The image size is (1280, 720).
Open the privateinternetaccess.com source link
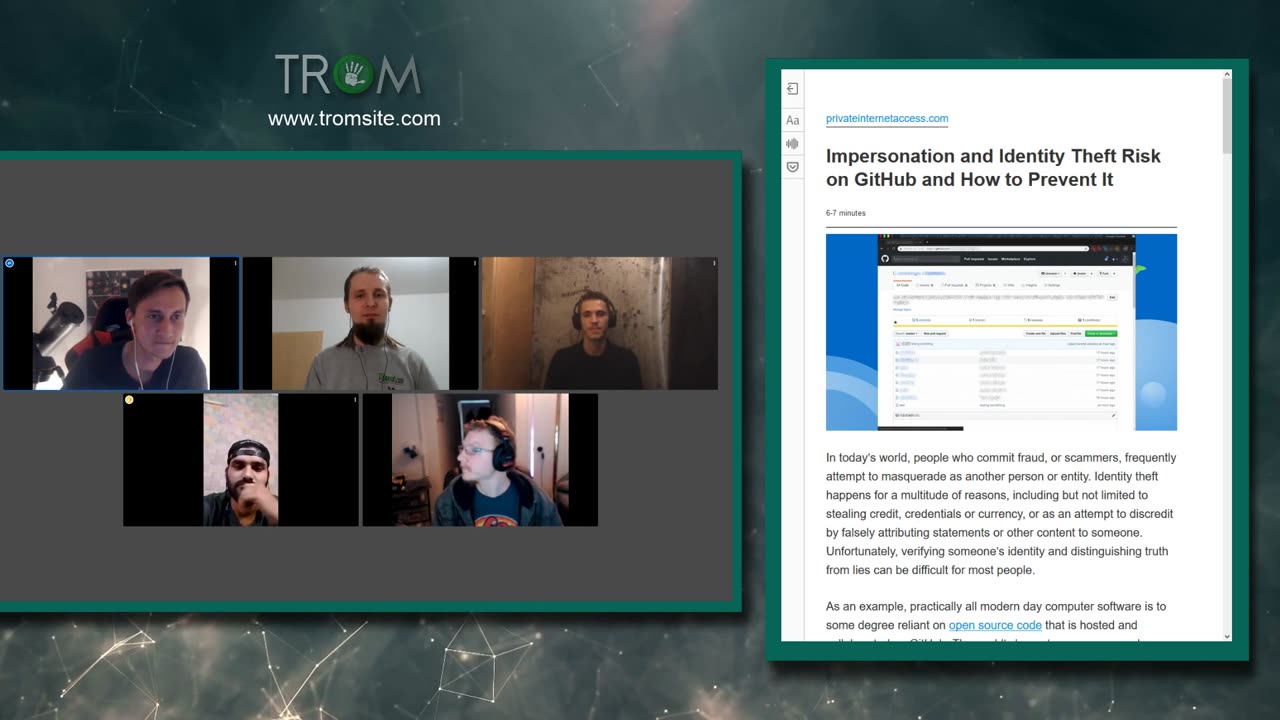pyautogui.click(x=887, y=118)
